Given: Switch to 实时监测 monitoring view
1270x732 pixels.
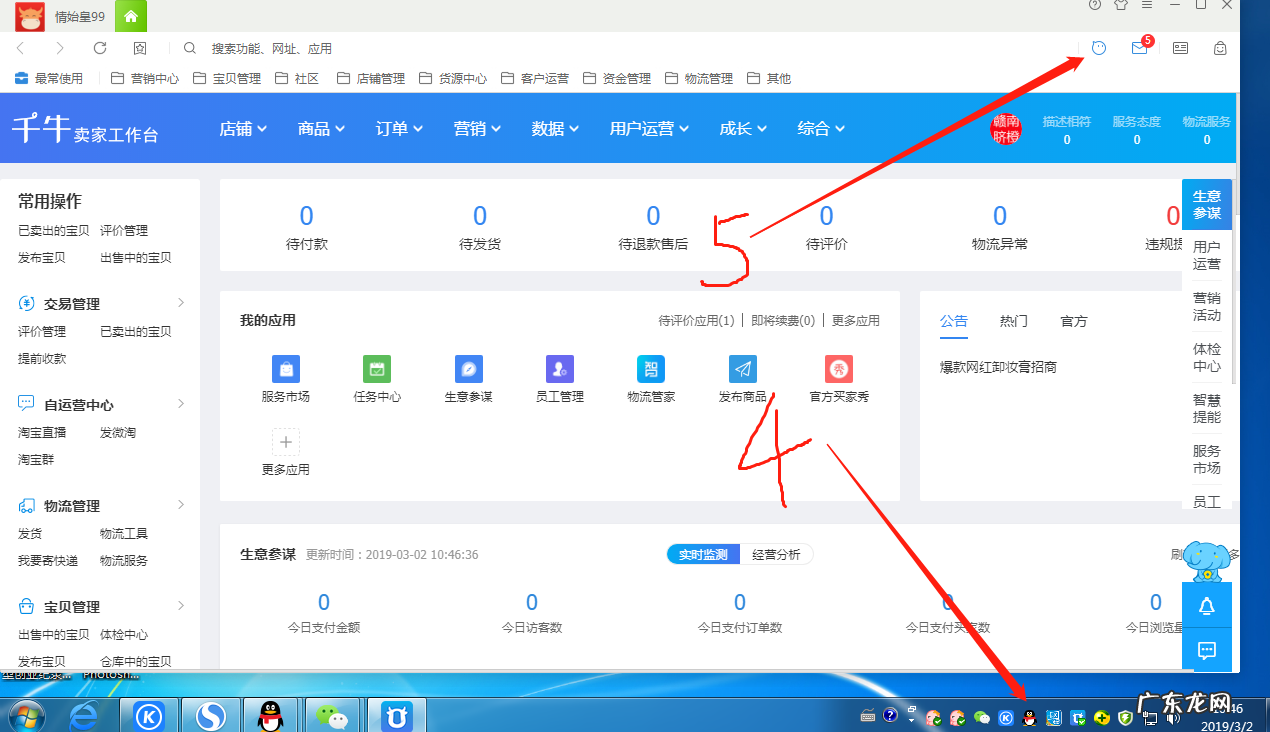Looking at the screenshot, I should (x=702, y=553).
